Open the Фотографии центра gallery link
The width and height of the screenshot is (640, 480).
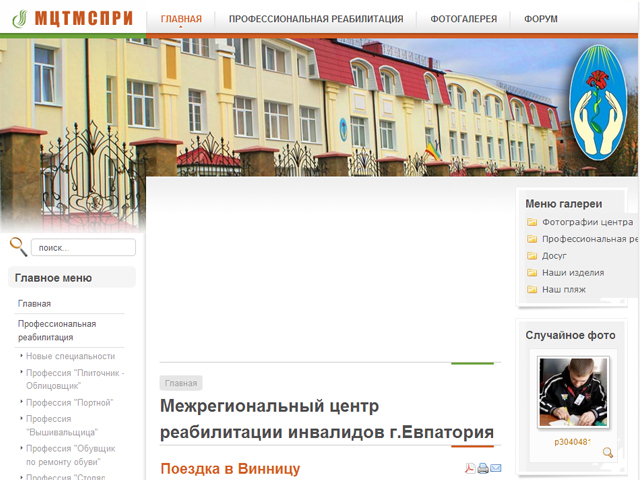(x=587, y=222)
